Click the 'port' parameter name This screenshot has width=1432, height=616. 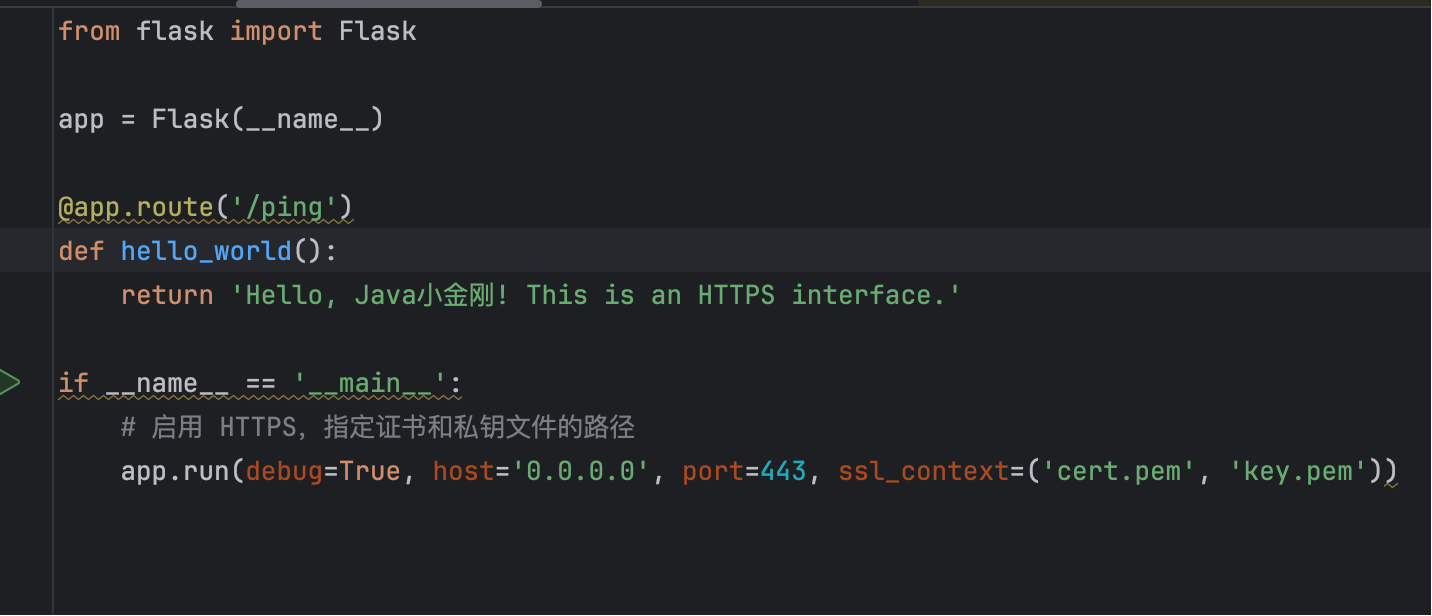[713, 471]
